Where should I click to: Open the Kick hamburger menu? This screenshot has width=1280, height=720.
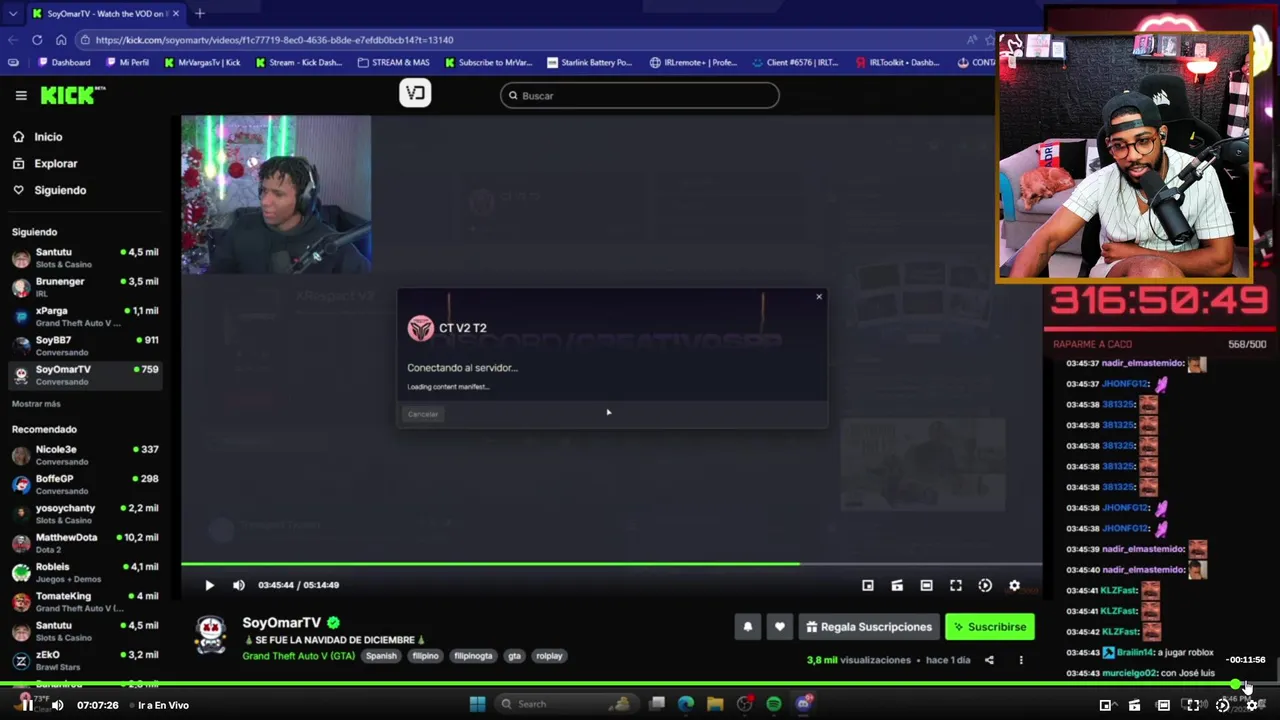coord(21,95)
